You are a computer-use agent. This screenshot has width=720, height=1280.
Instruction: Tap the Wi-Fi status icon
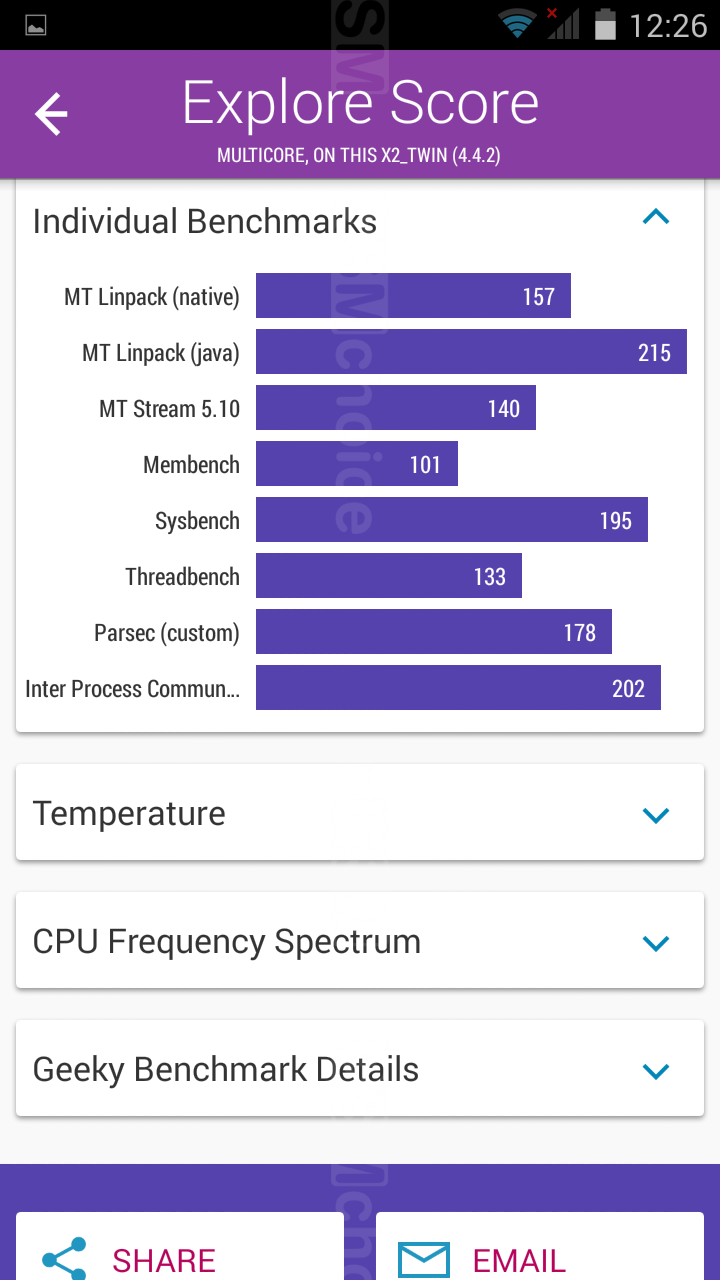point(516,24)
